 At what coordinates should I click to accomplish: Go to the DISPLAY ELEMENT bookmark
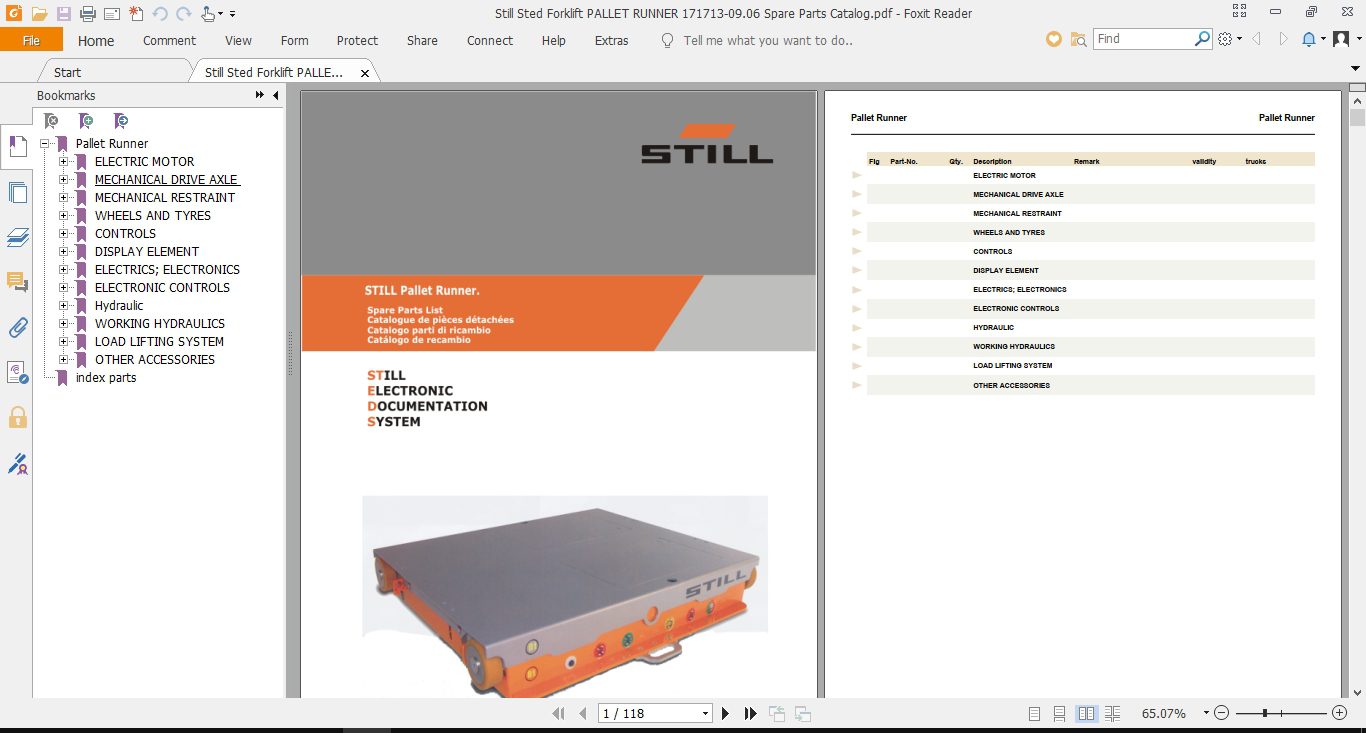(x=147, y=252)
